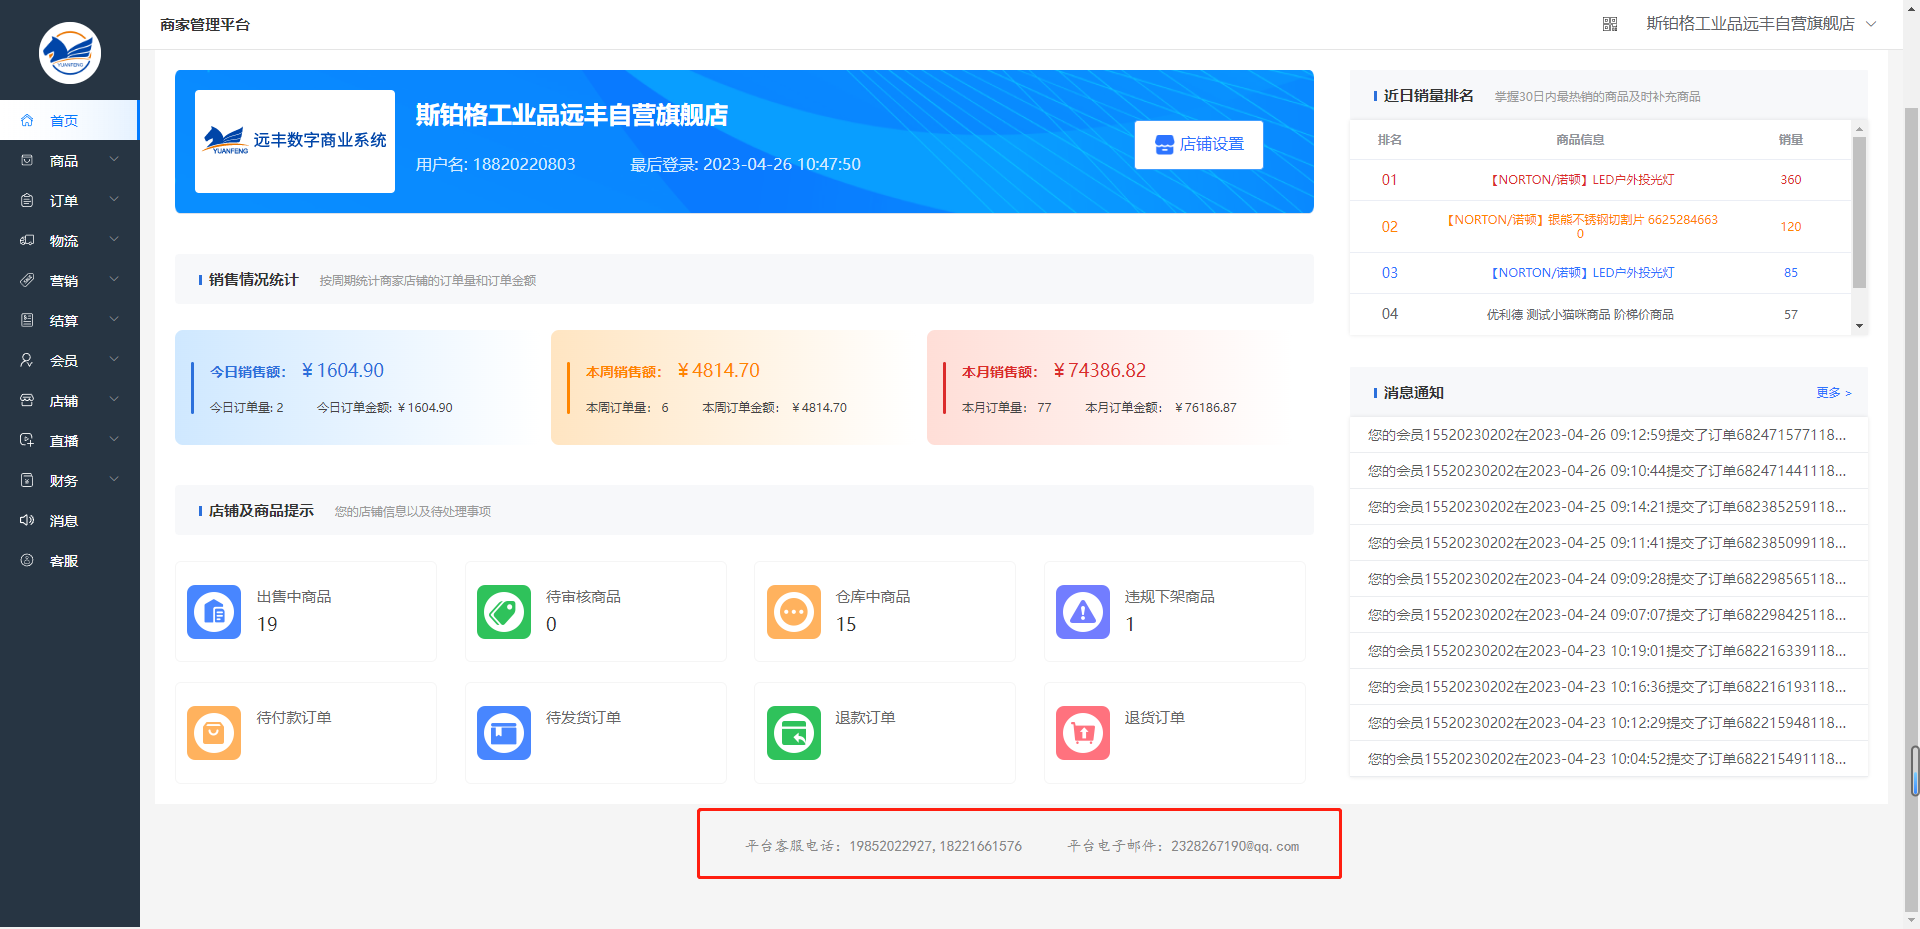Open rank 03 product NORTON LED户外投光灯

coord(1582,273)
